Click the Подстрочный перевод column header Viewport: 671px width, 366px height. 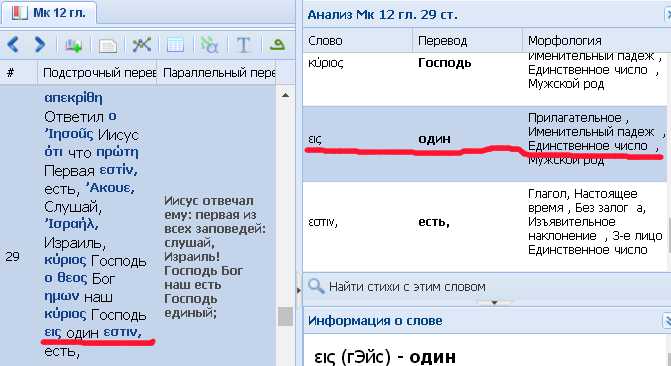point(98,73)
